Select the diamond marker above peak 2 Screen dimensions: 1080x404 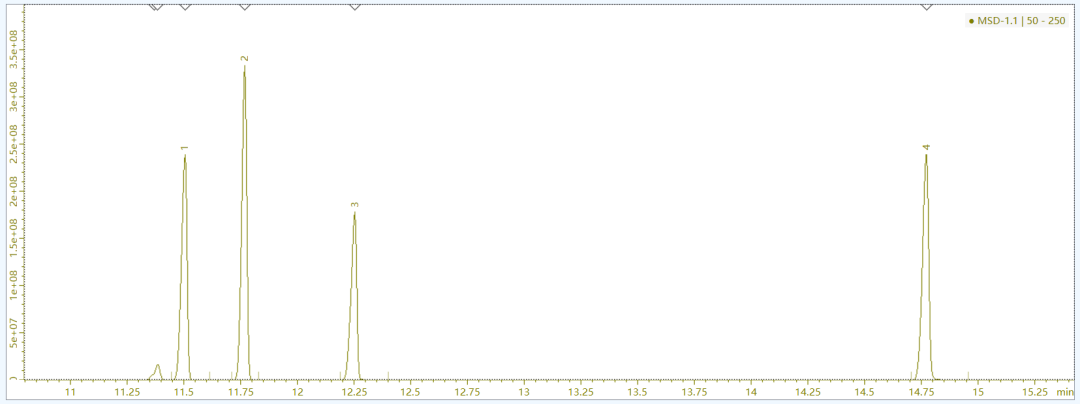tap(245, 6)
